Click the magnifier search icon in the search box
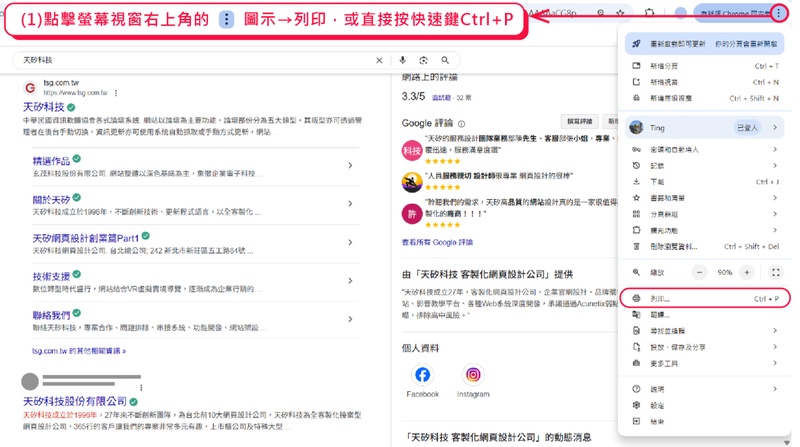Screen dimensions: 800x447 click(x=445, y=60)
